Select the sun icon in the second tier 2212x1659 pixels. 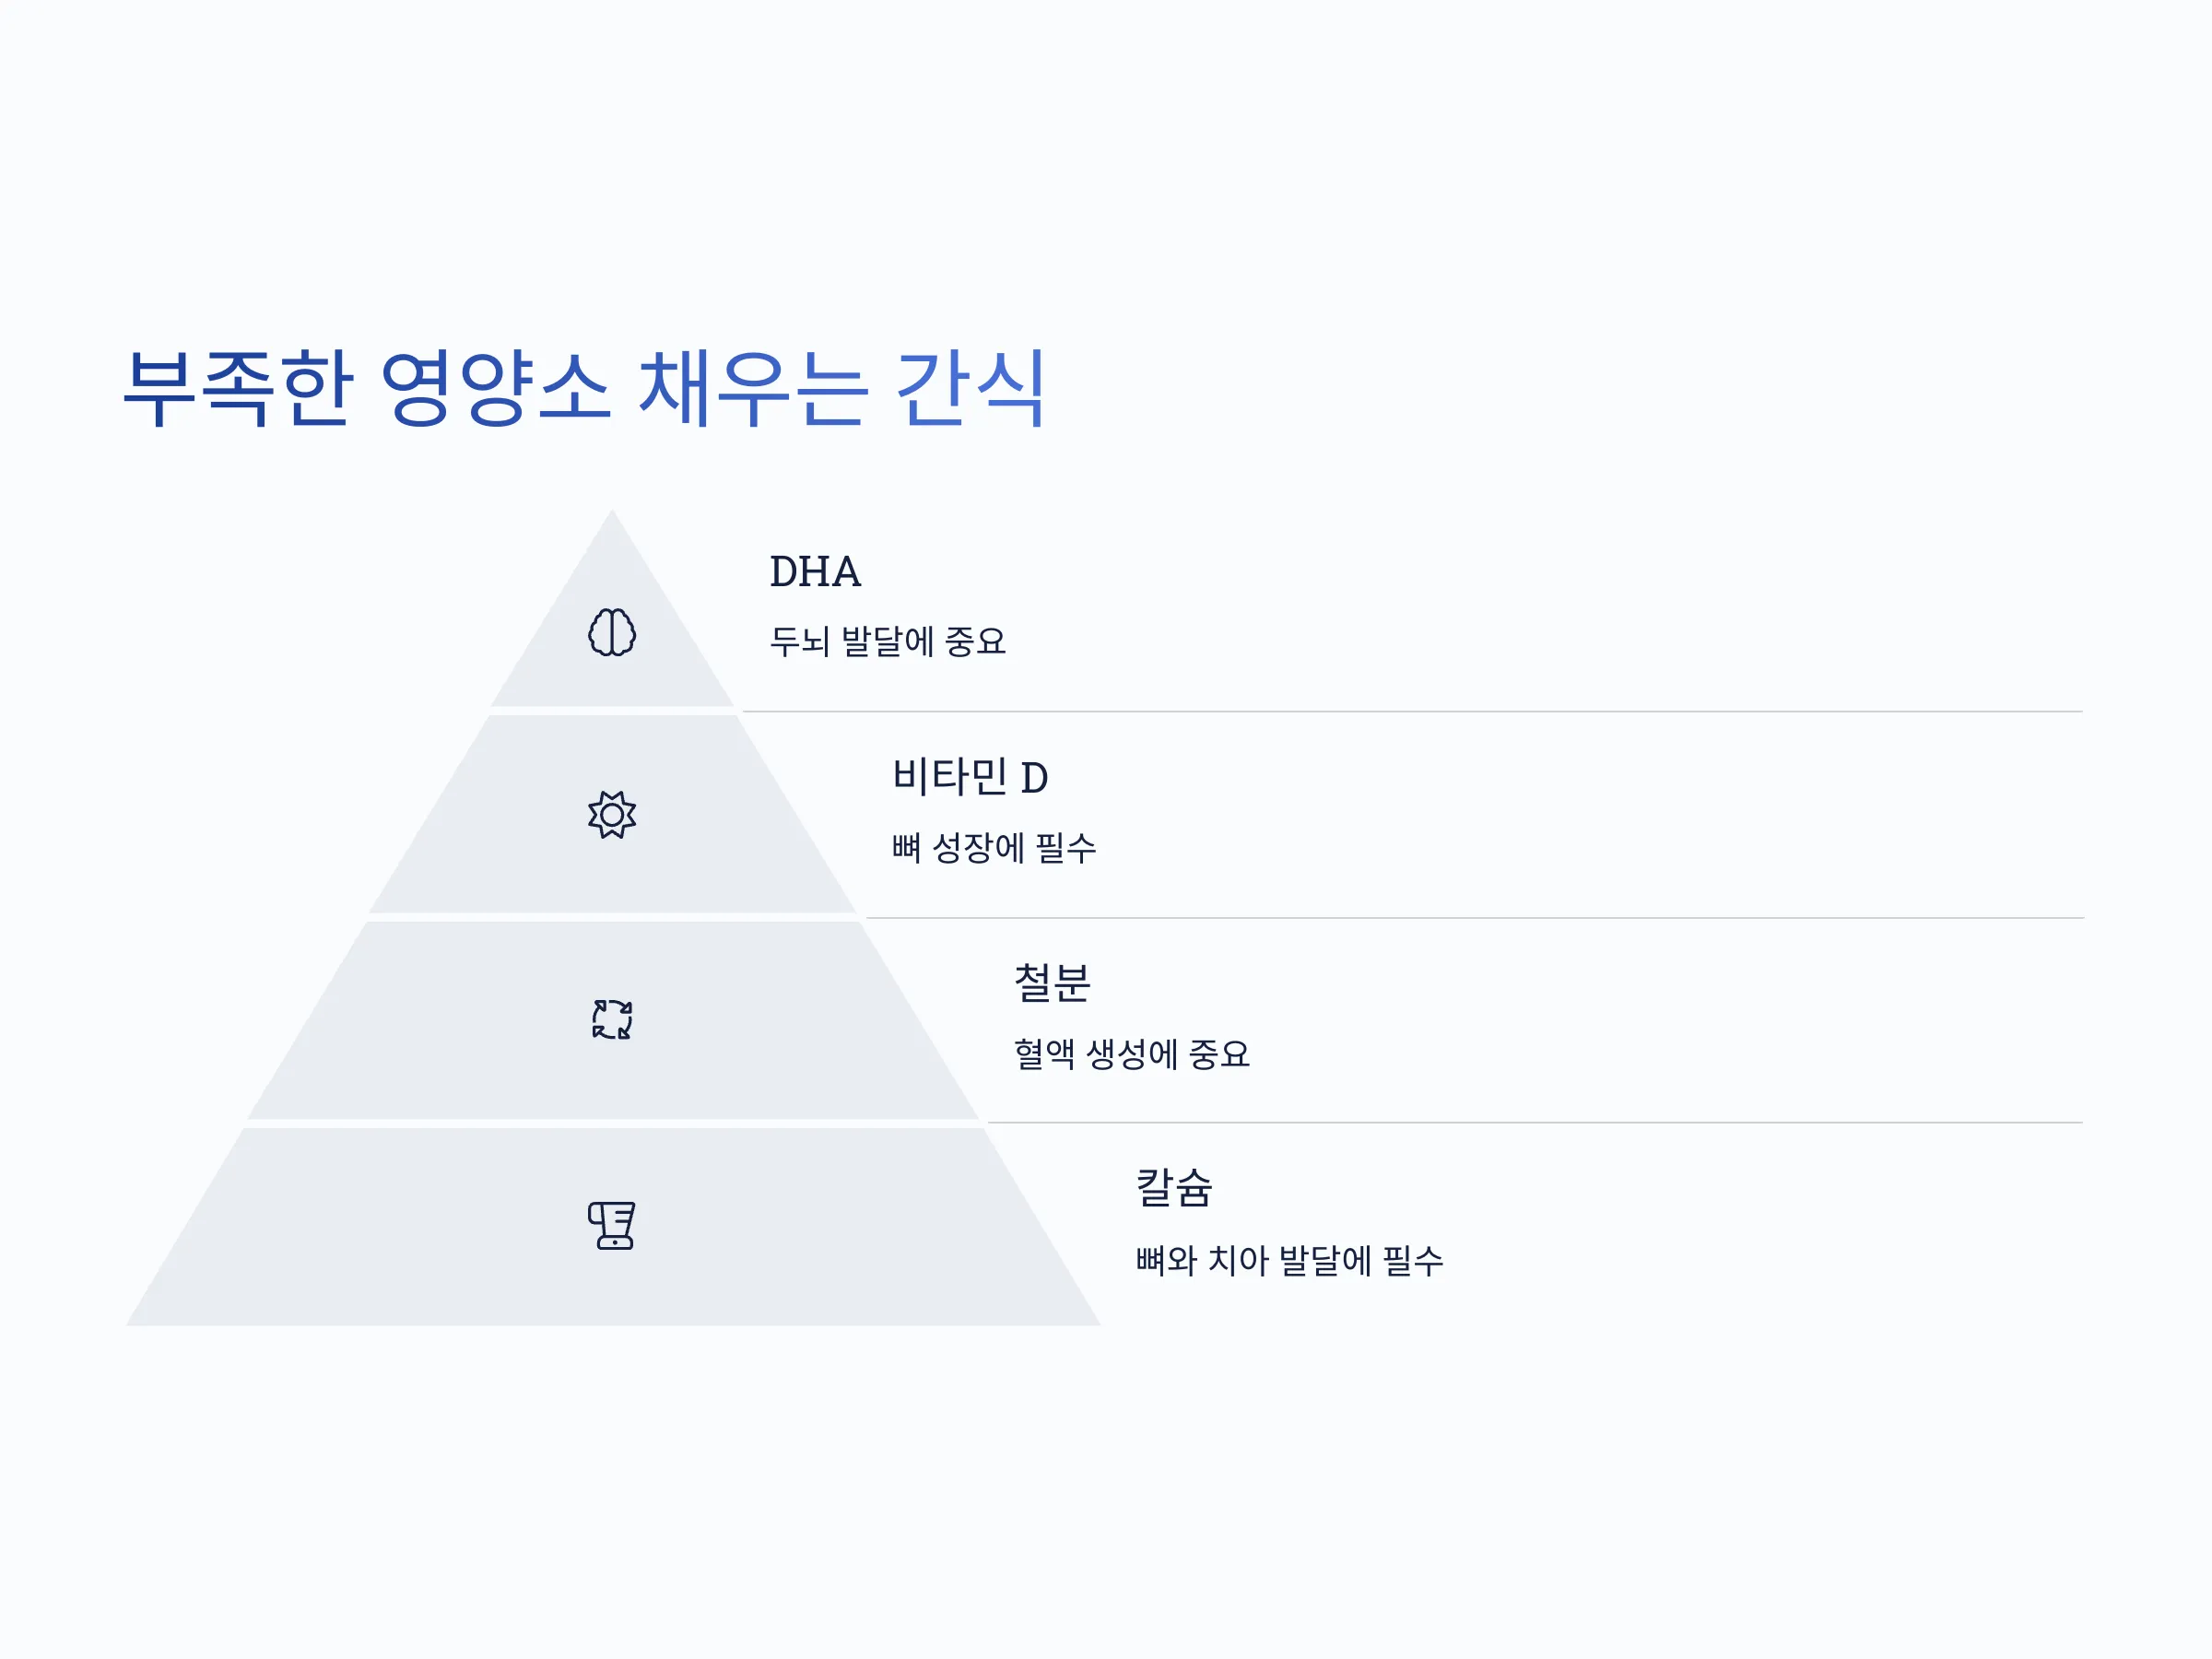(612, 815)
